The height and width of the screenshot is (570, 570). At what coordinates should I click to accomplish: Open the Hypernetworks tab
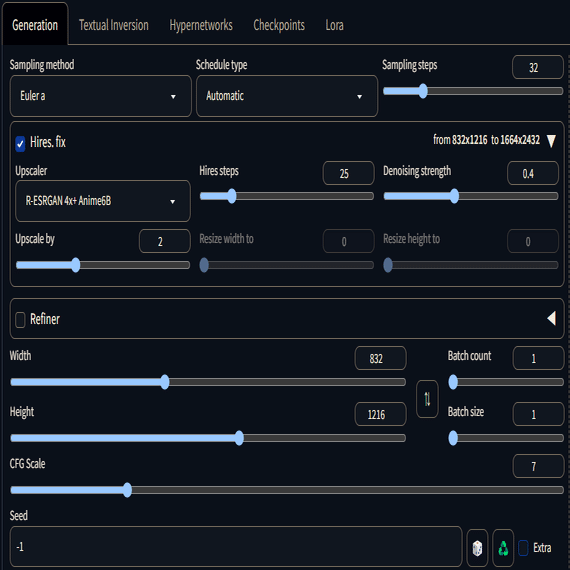[x=201, y=25]
